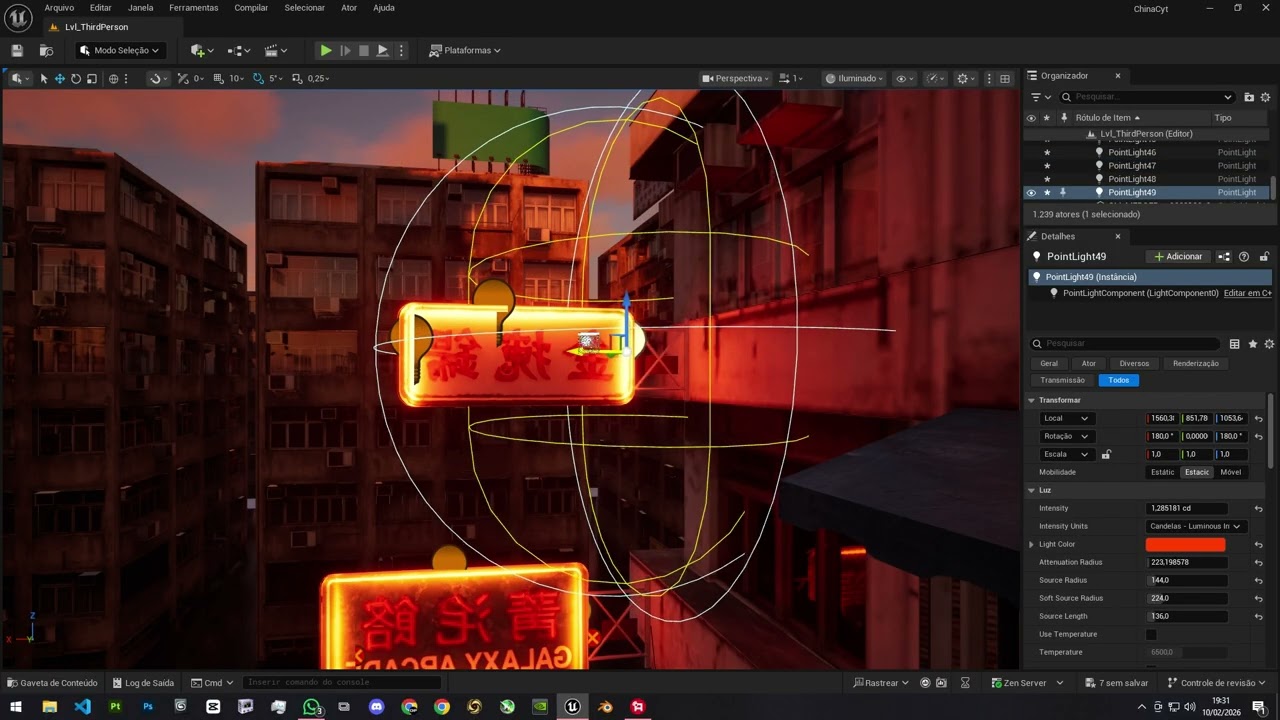Open the Plataformas dropdown

click(465, 50)
